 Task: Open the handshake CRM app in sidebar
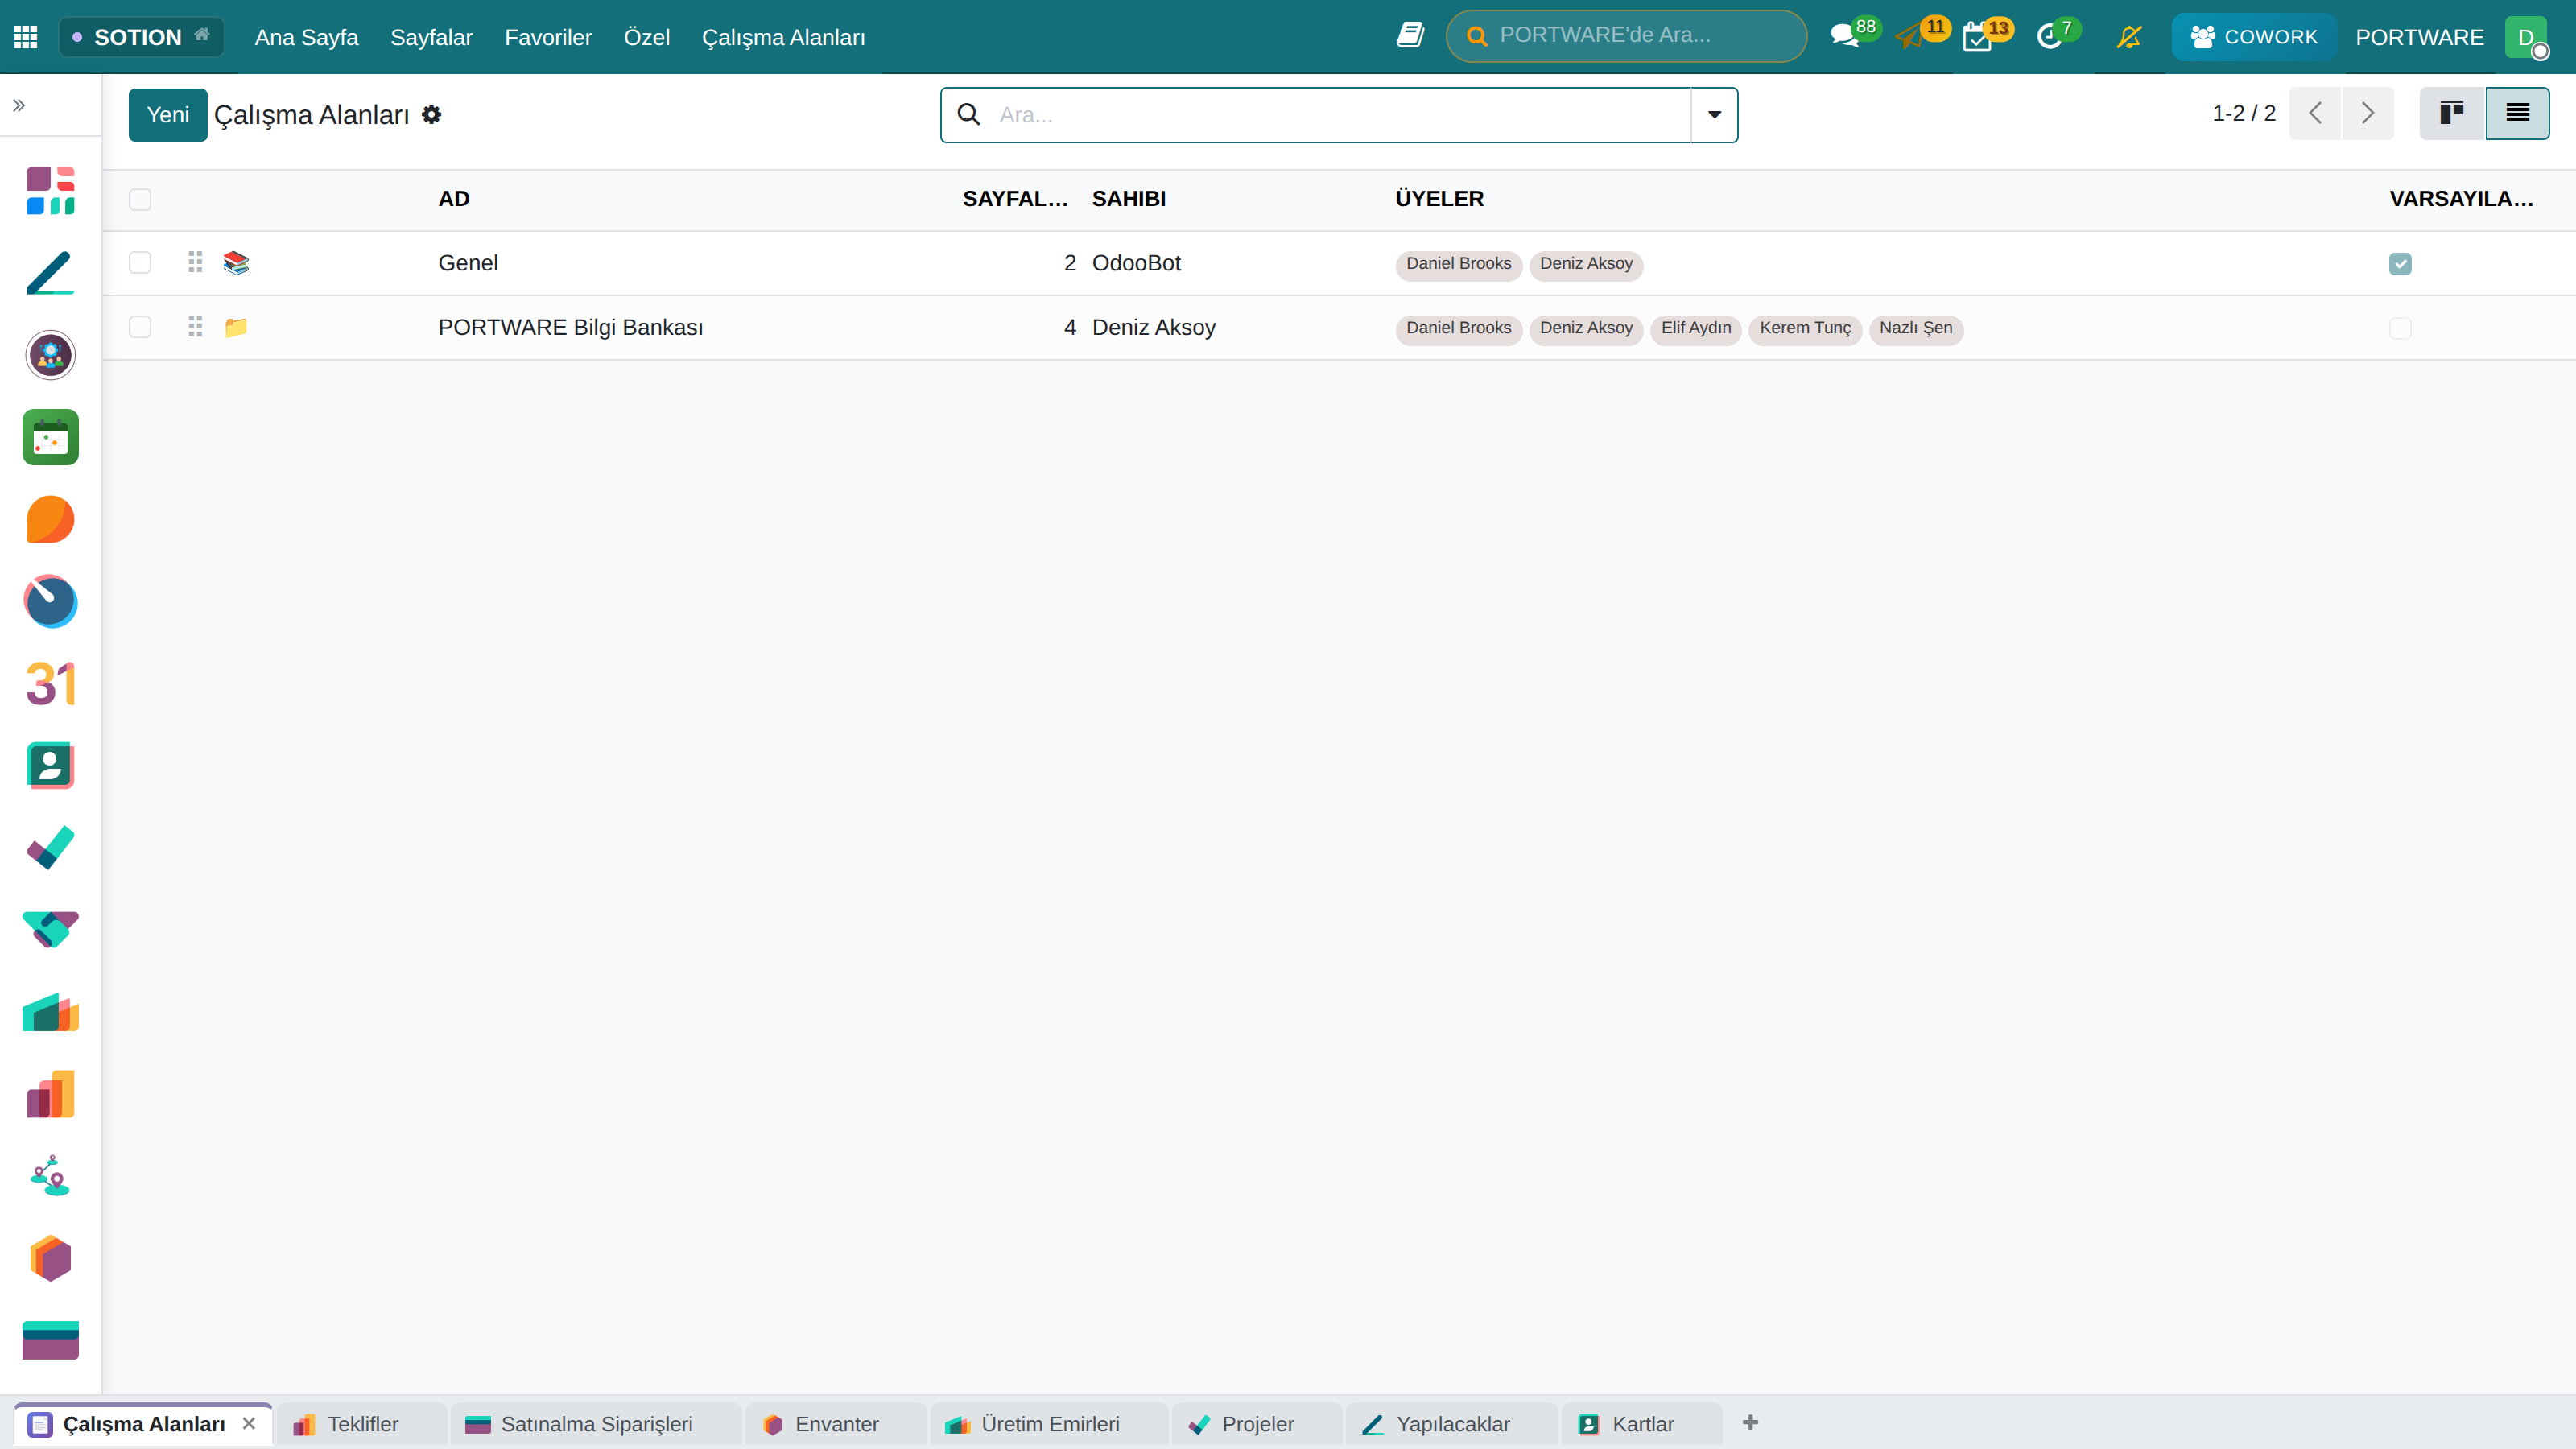pos(50,929)
